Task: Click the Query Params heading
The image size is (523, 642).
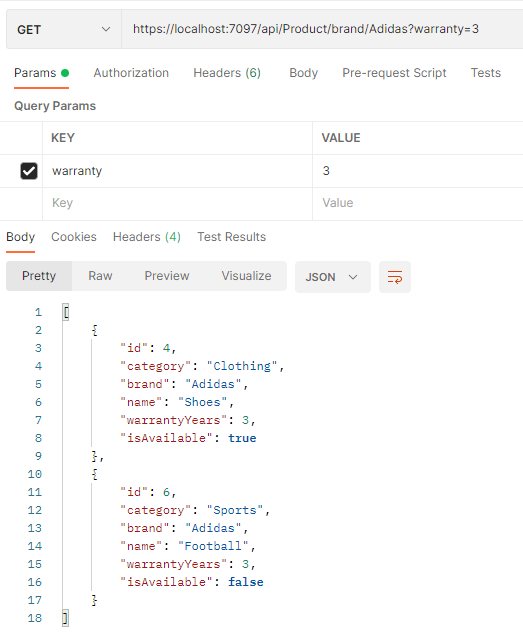Action: point(55,106)
